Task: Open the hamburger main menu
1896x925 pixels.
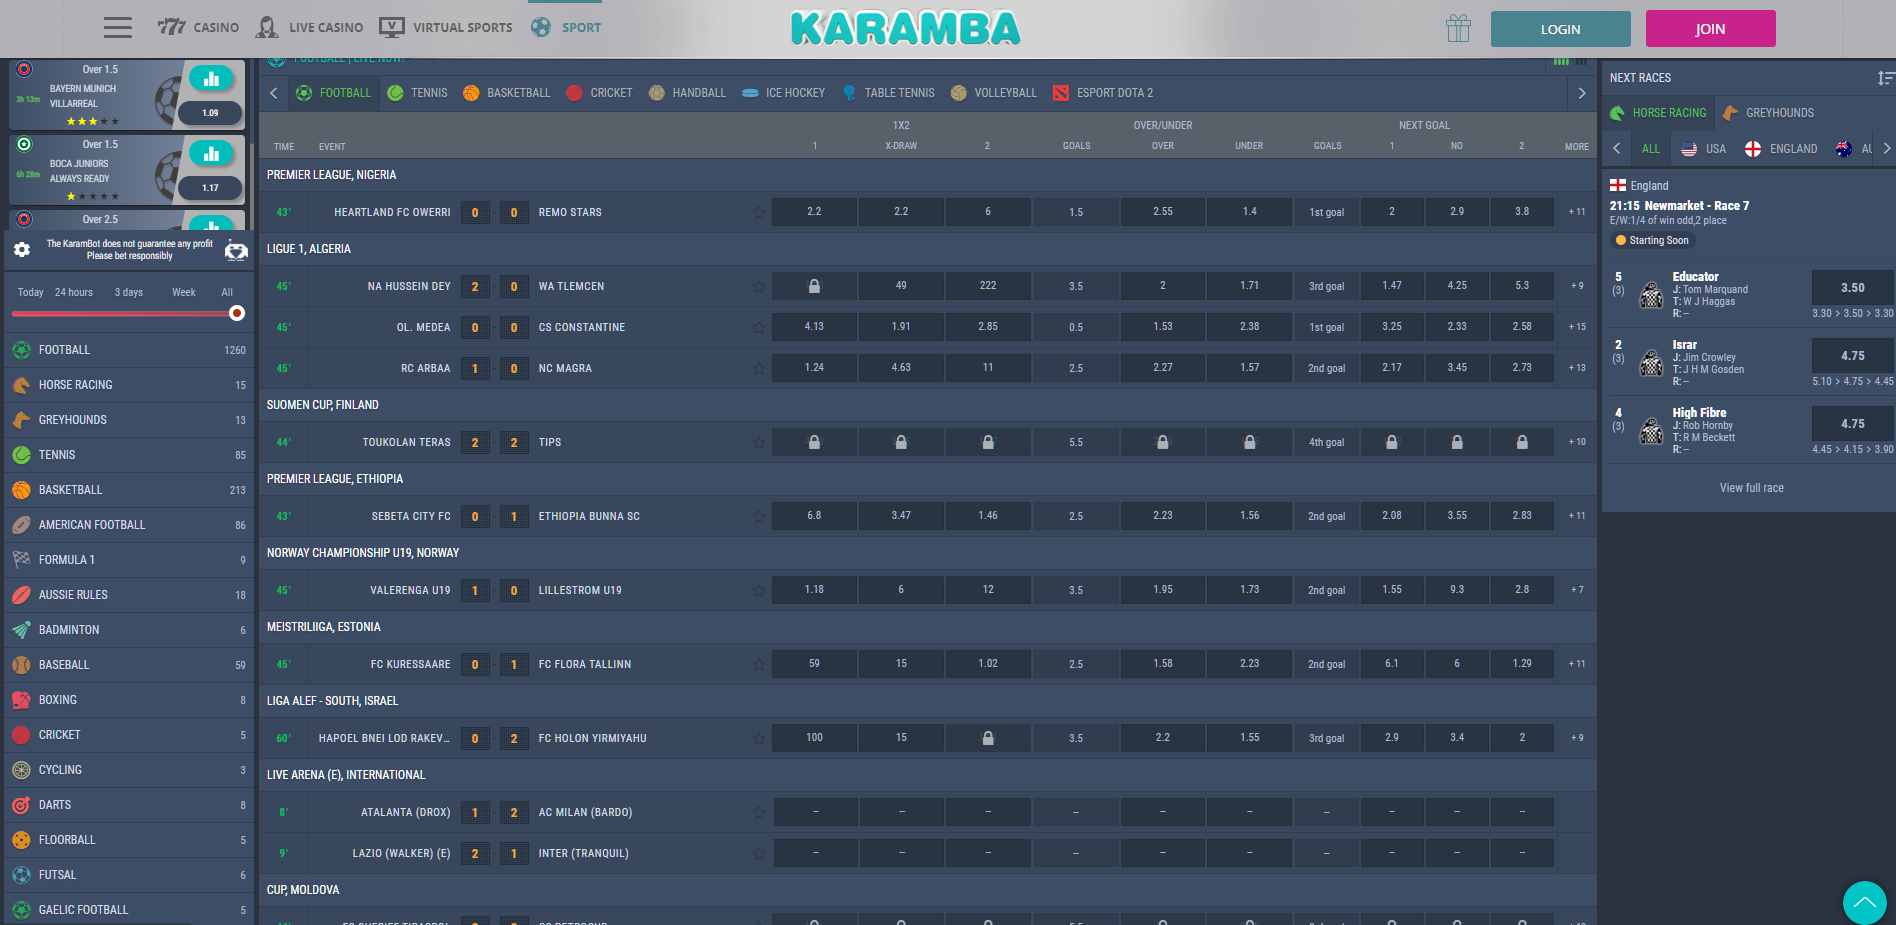Action: point(118,27)
